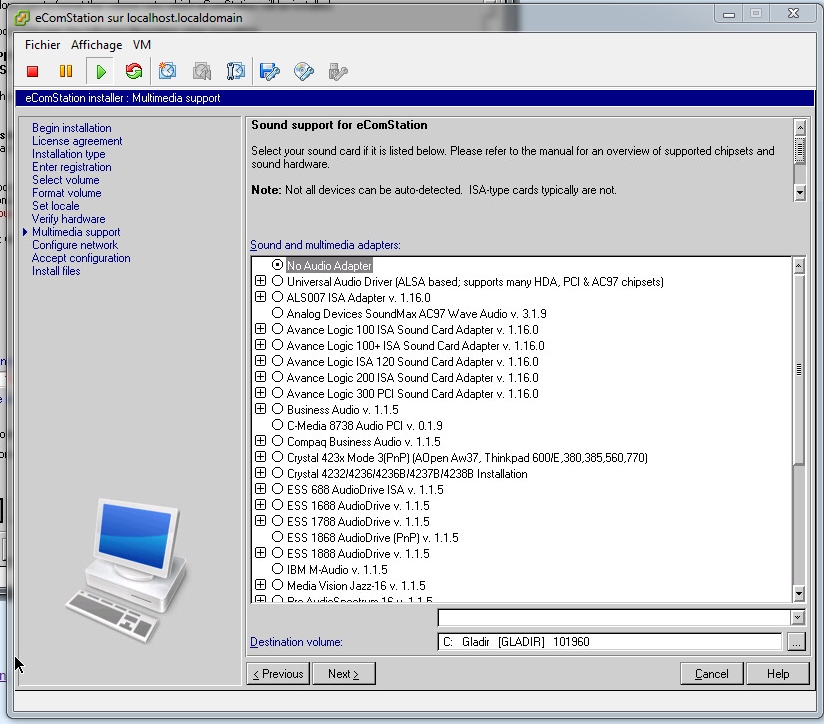Pause the virtual machine

66,71
